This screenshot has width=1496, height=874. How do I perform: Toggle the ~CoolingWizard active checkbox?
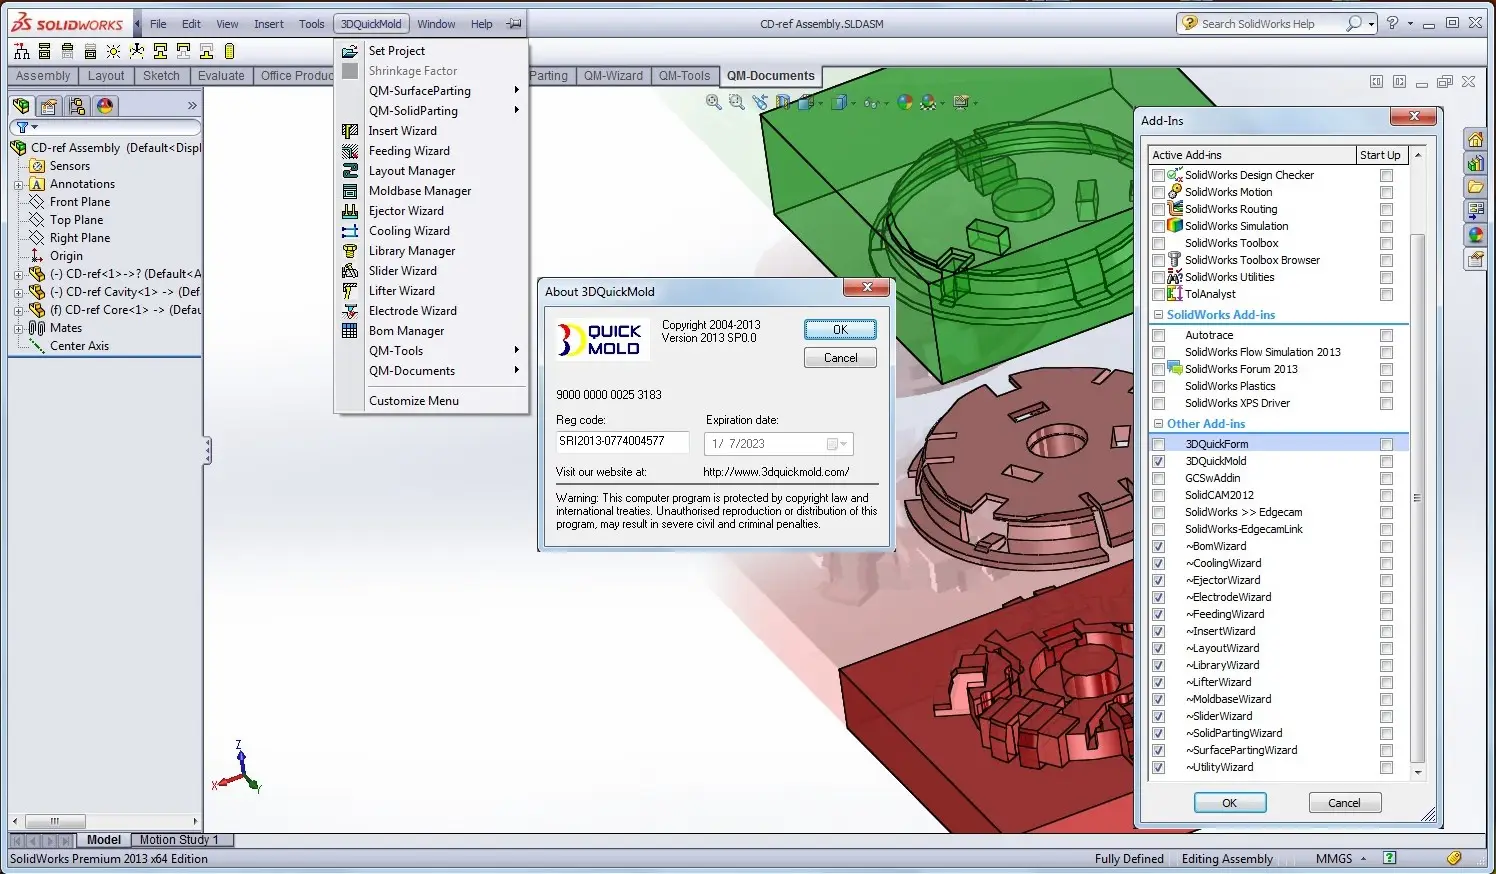coord(1159,563)
